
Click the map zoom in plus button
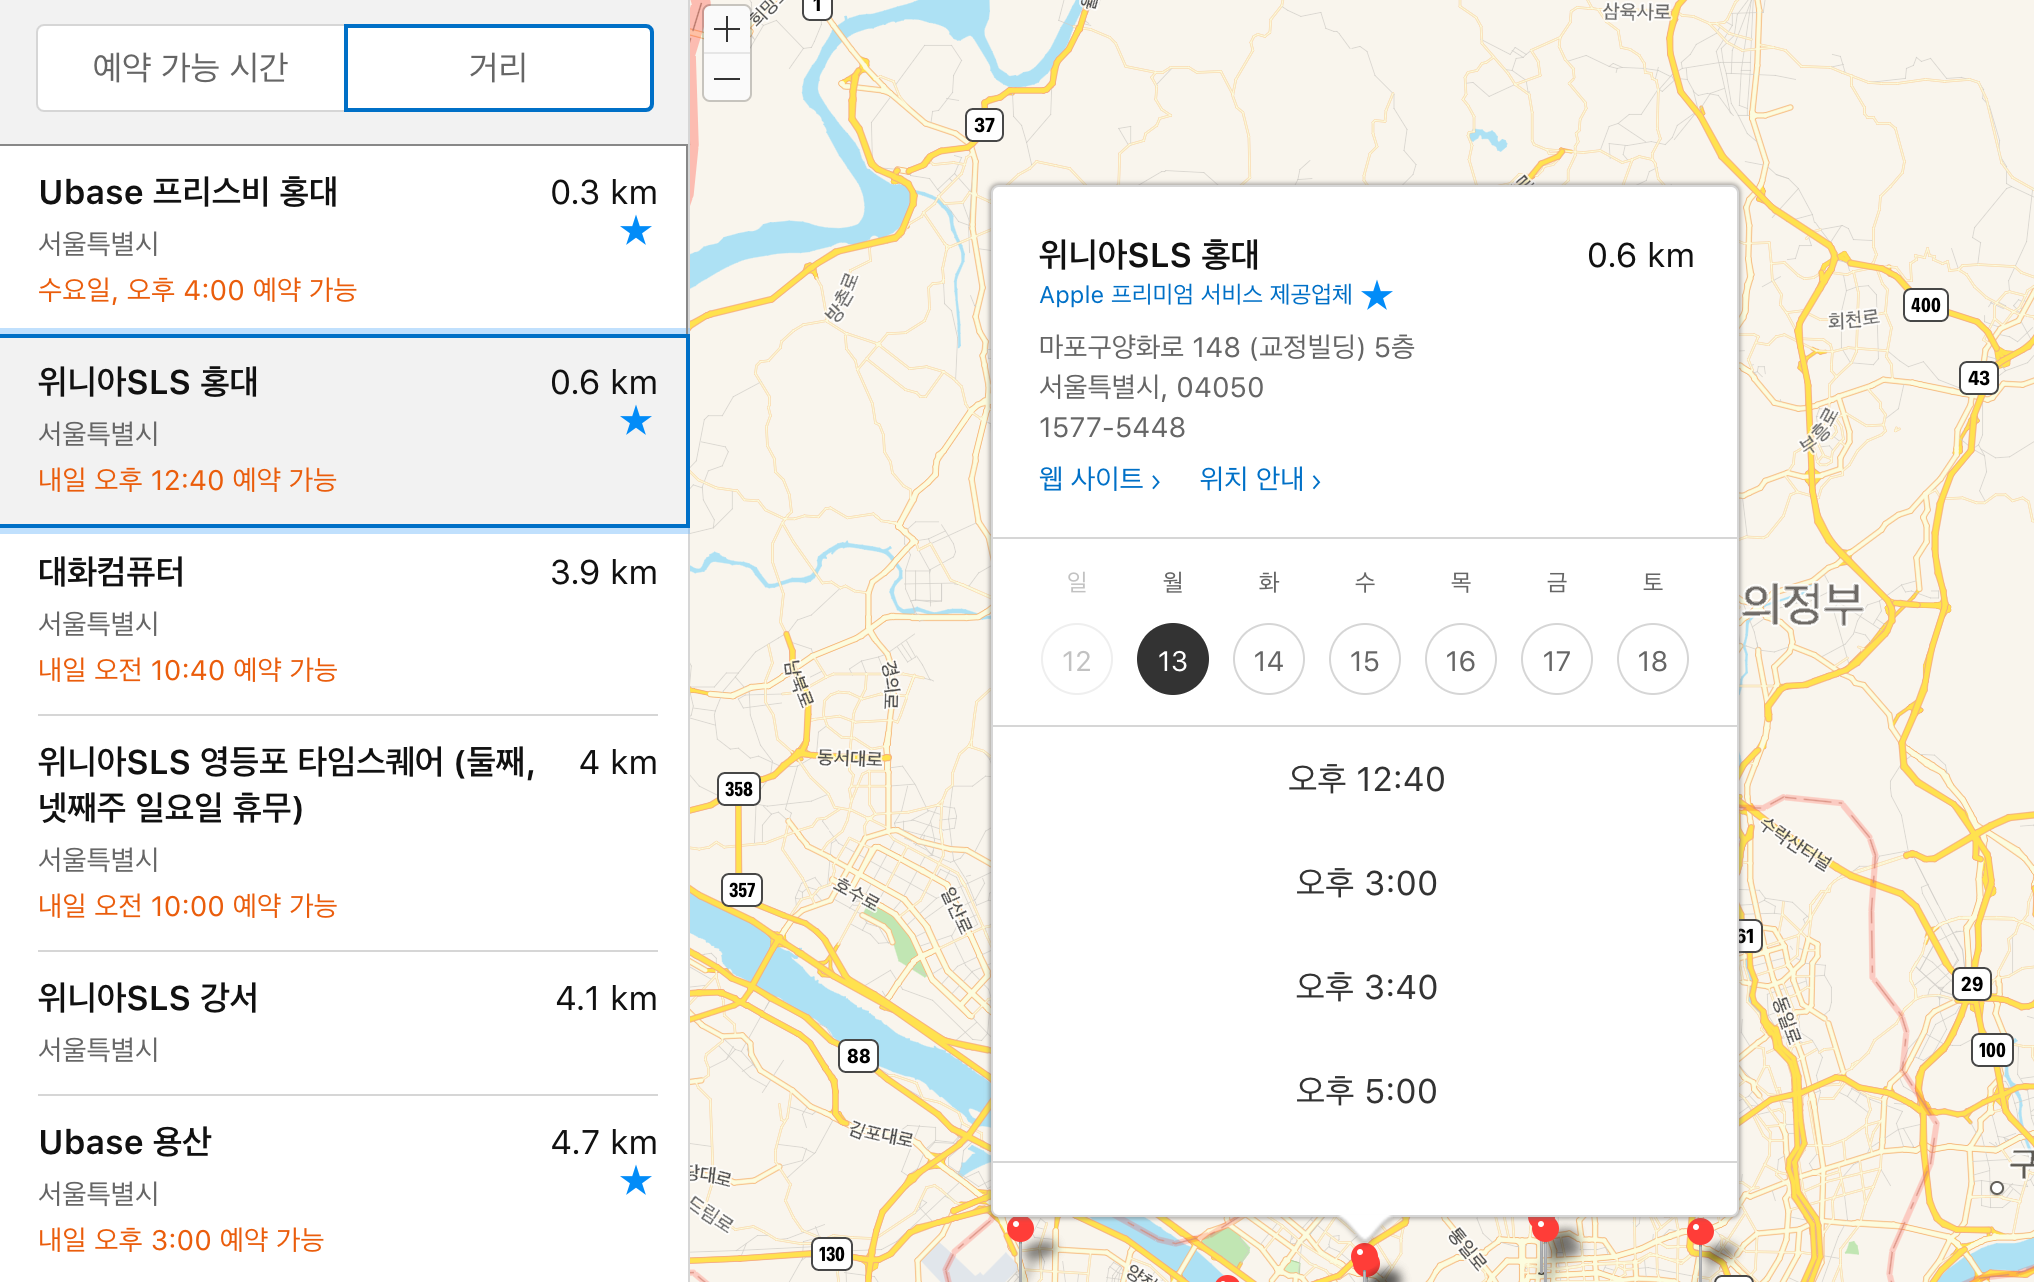[727, 30]
